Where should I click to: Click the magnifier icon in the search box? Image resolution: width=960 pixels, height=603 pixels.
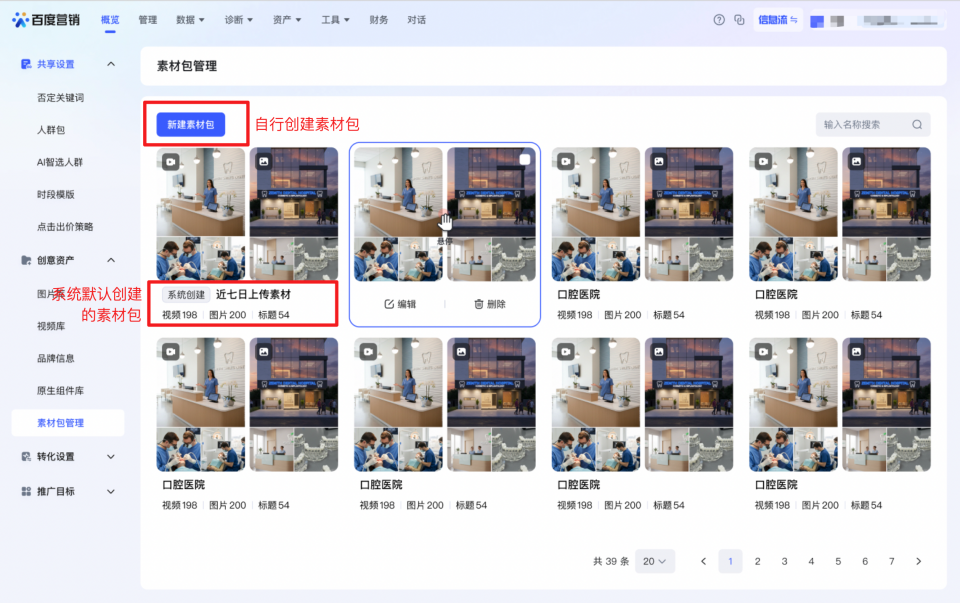pos(917,124)
